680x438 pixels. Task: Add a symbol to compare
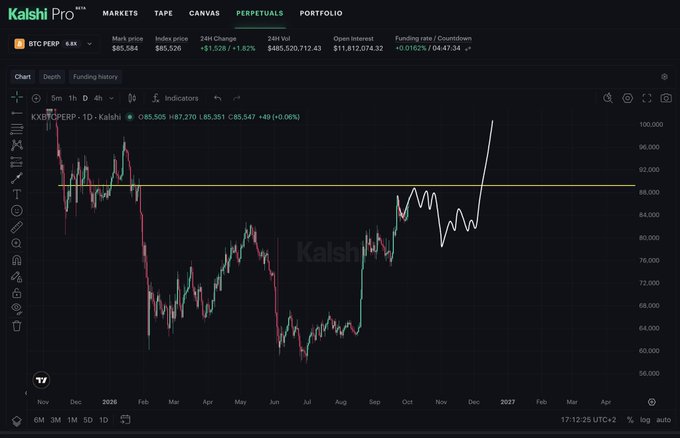pyautogui.click(x=36, y=98)
